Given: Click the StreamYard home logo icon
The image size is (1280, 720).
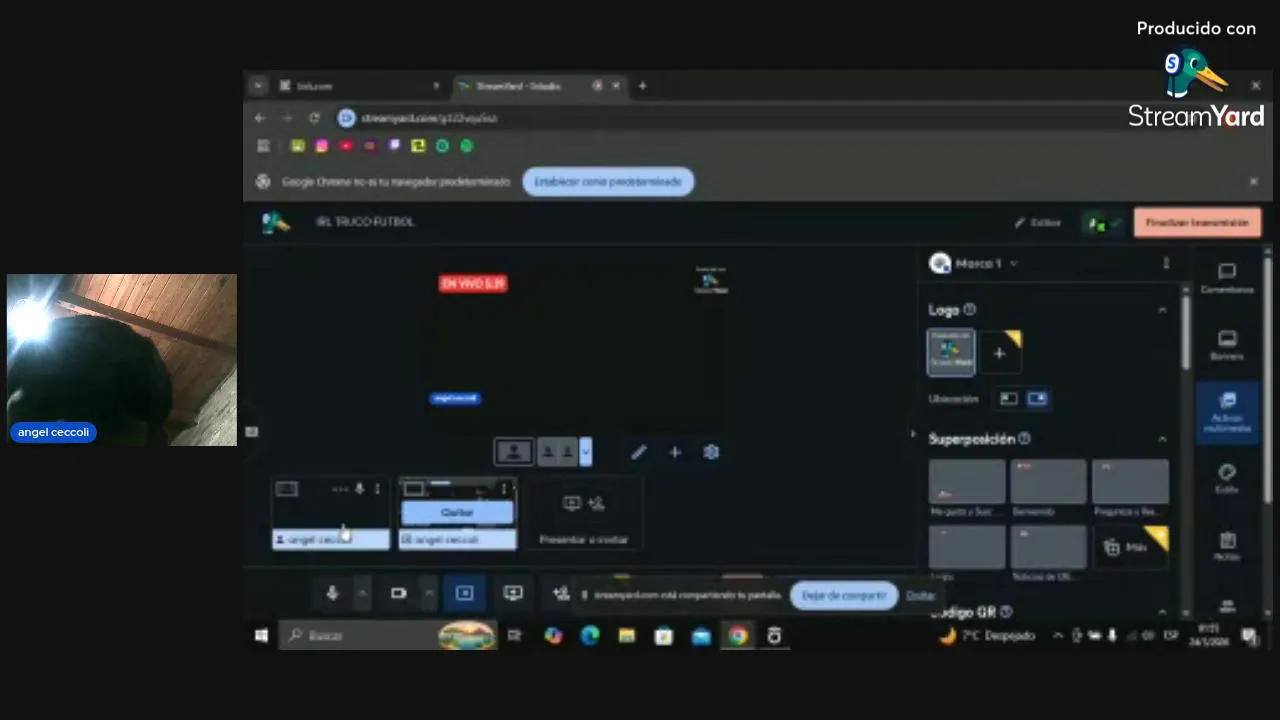Looking at the screenshot, I should click(x=275, y=222).
